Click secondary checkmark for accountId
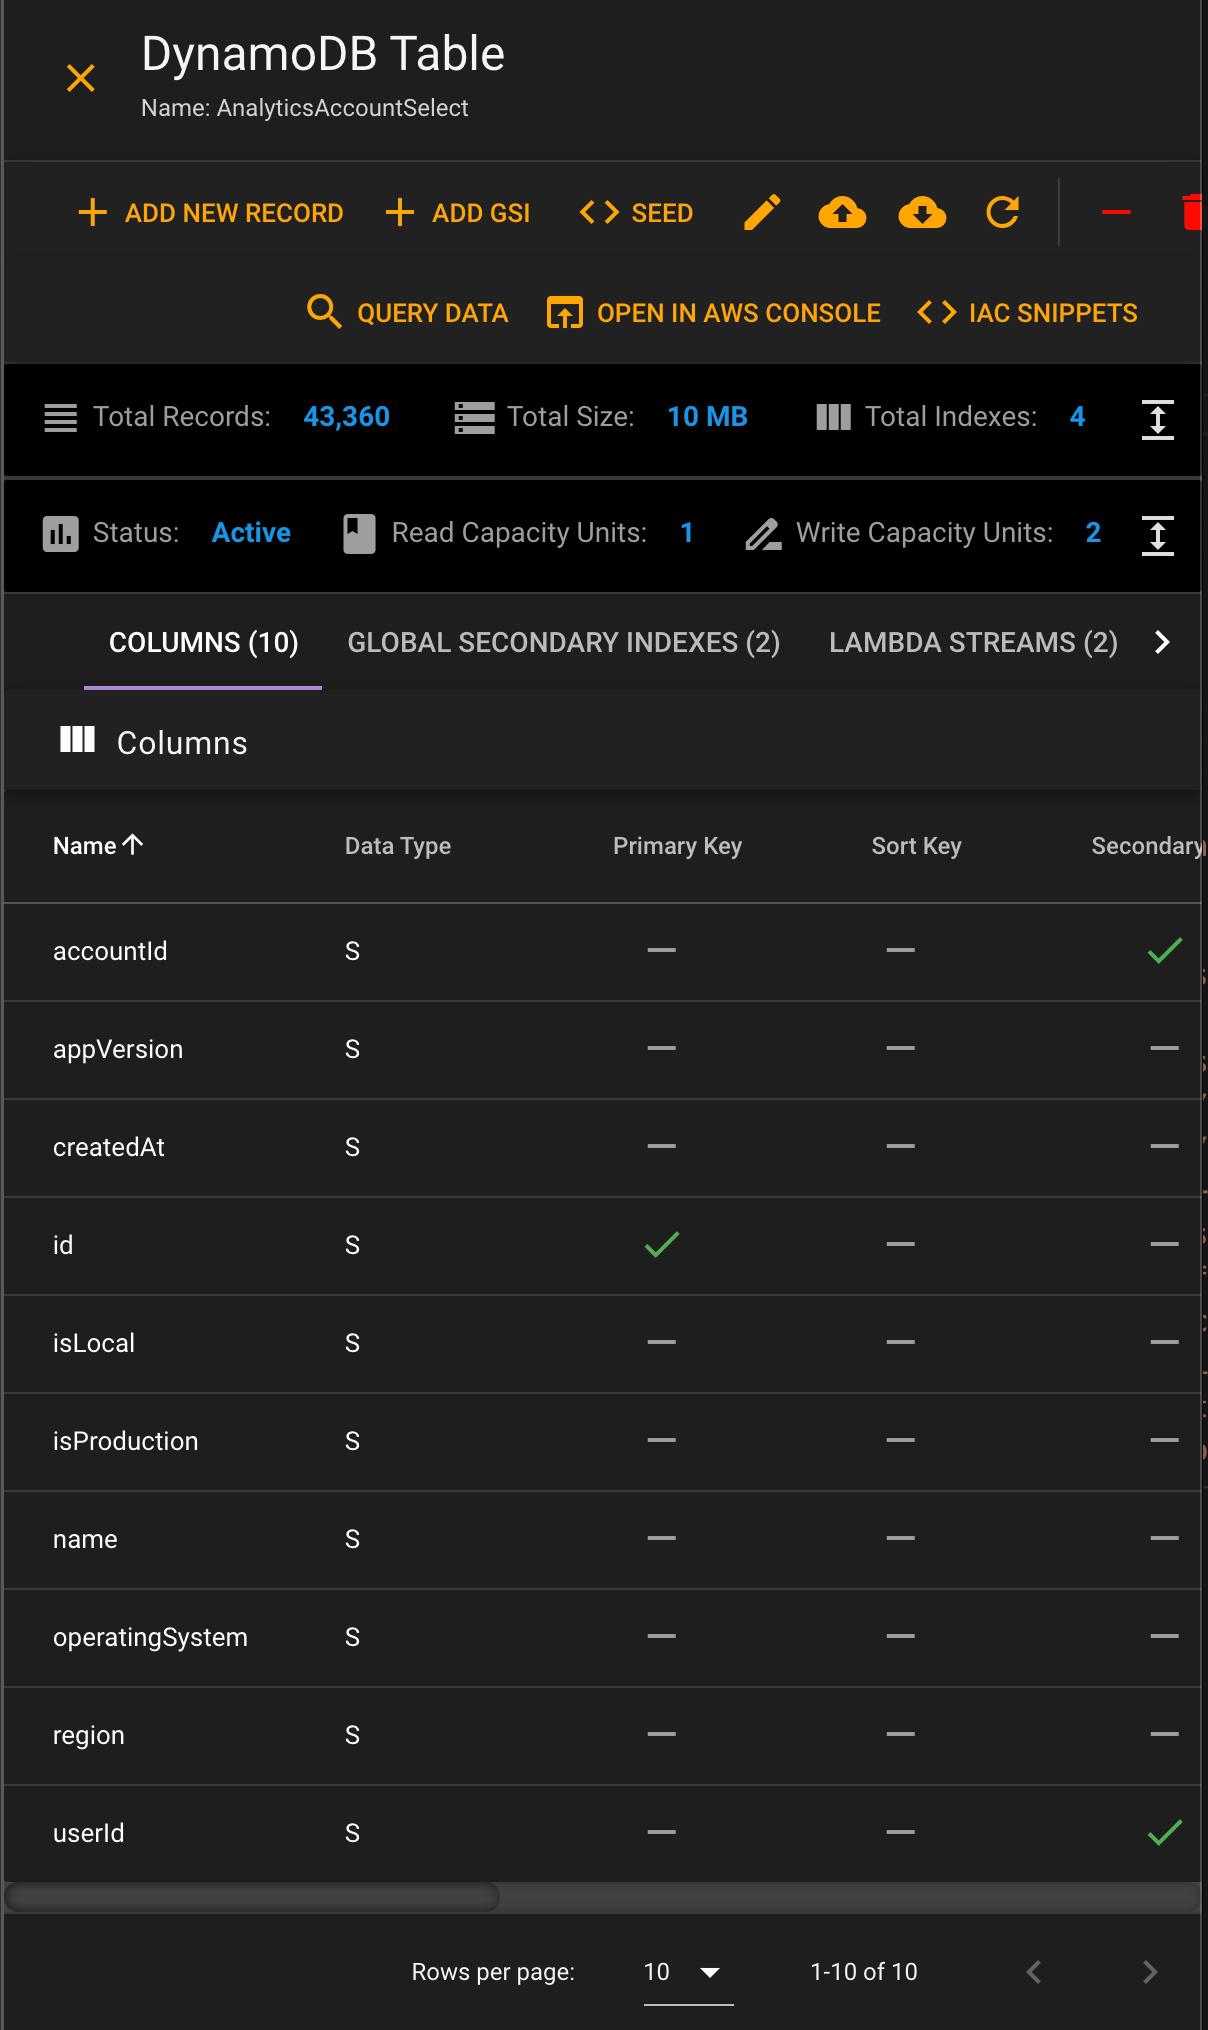Image resolution: width=1208 pixels, height=2030 pixels. point(1165,950)
